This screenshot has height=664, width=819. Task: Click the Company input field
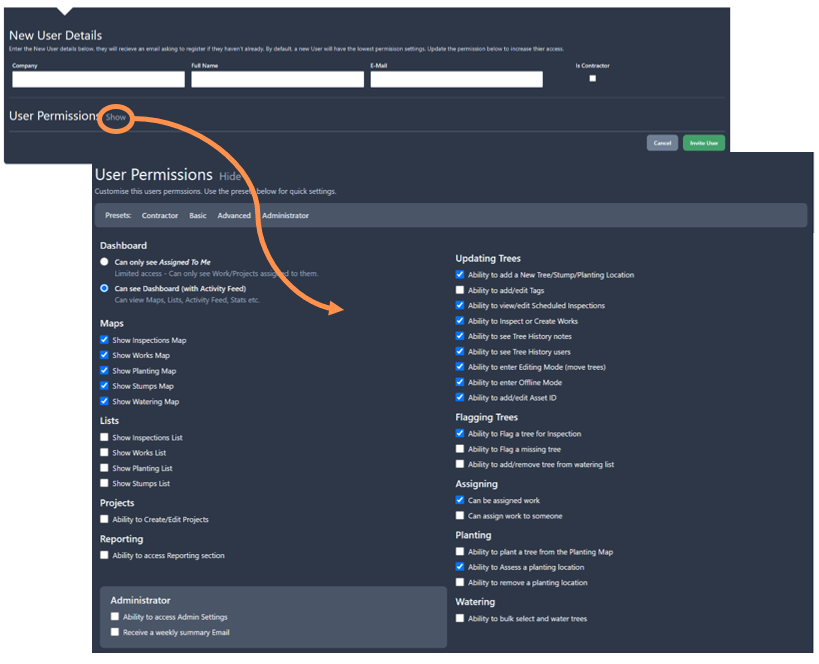[98, 79]
